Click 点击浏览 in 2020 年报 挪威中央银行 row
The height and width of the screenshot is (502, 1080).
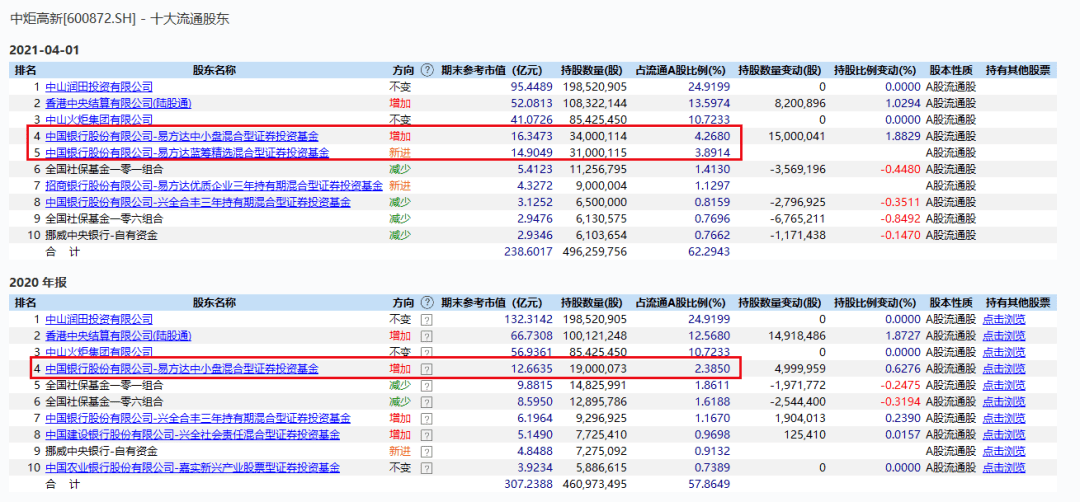(x=1004, y=452)
